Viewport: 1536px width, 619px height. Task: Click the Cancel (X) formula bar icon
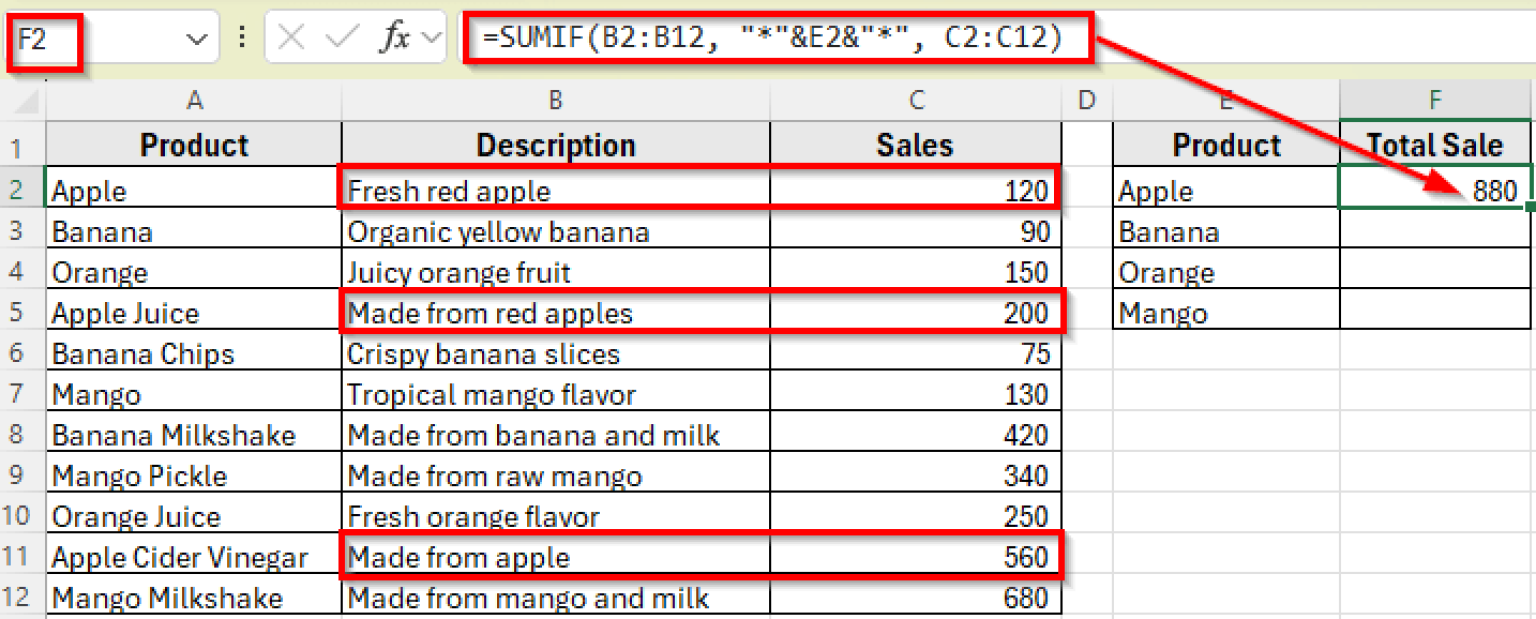point(291,39)
